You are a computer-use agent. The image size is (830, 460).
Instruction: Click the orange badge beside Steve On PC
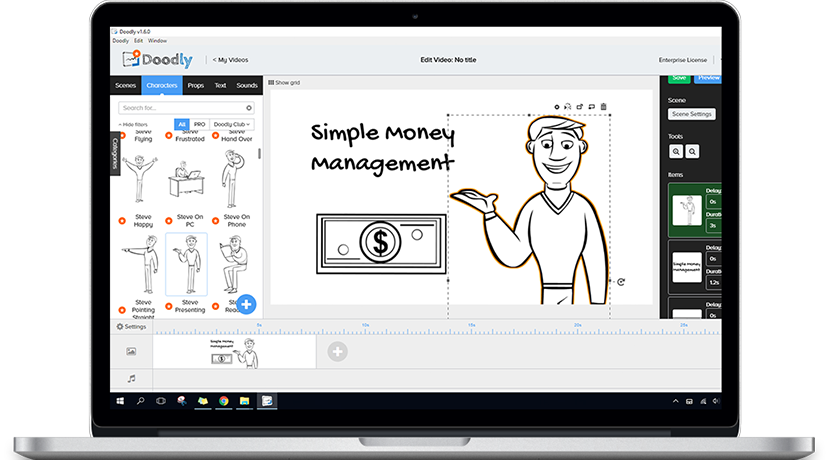tap(169, 221)
